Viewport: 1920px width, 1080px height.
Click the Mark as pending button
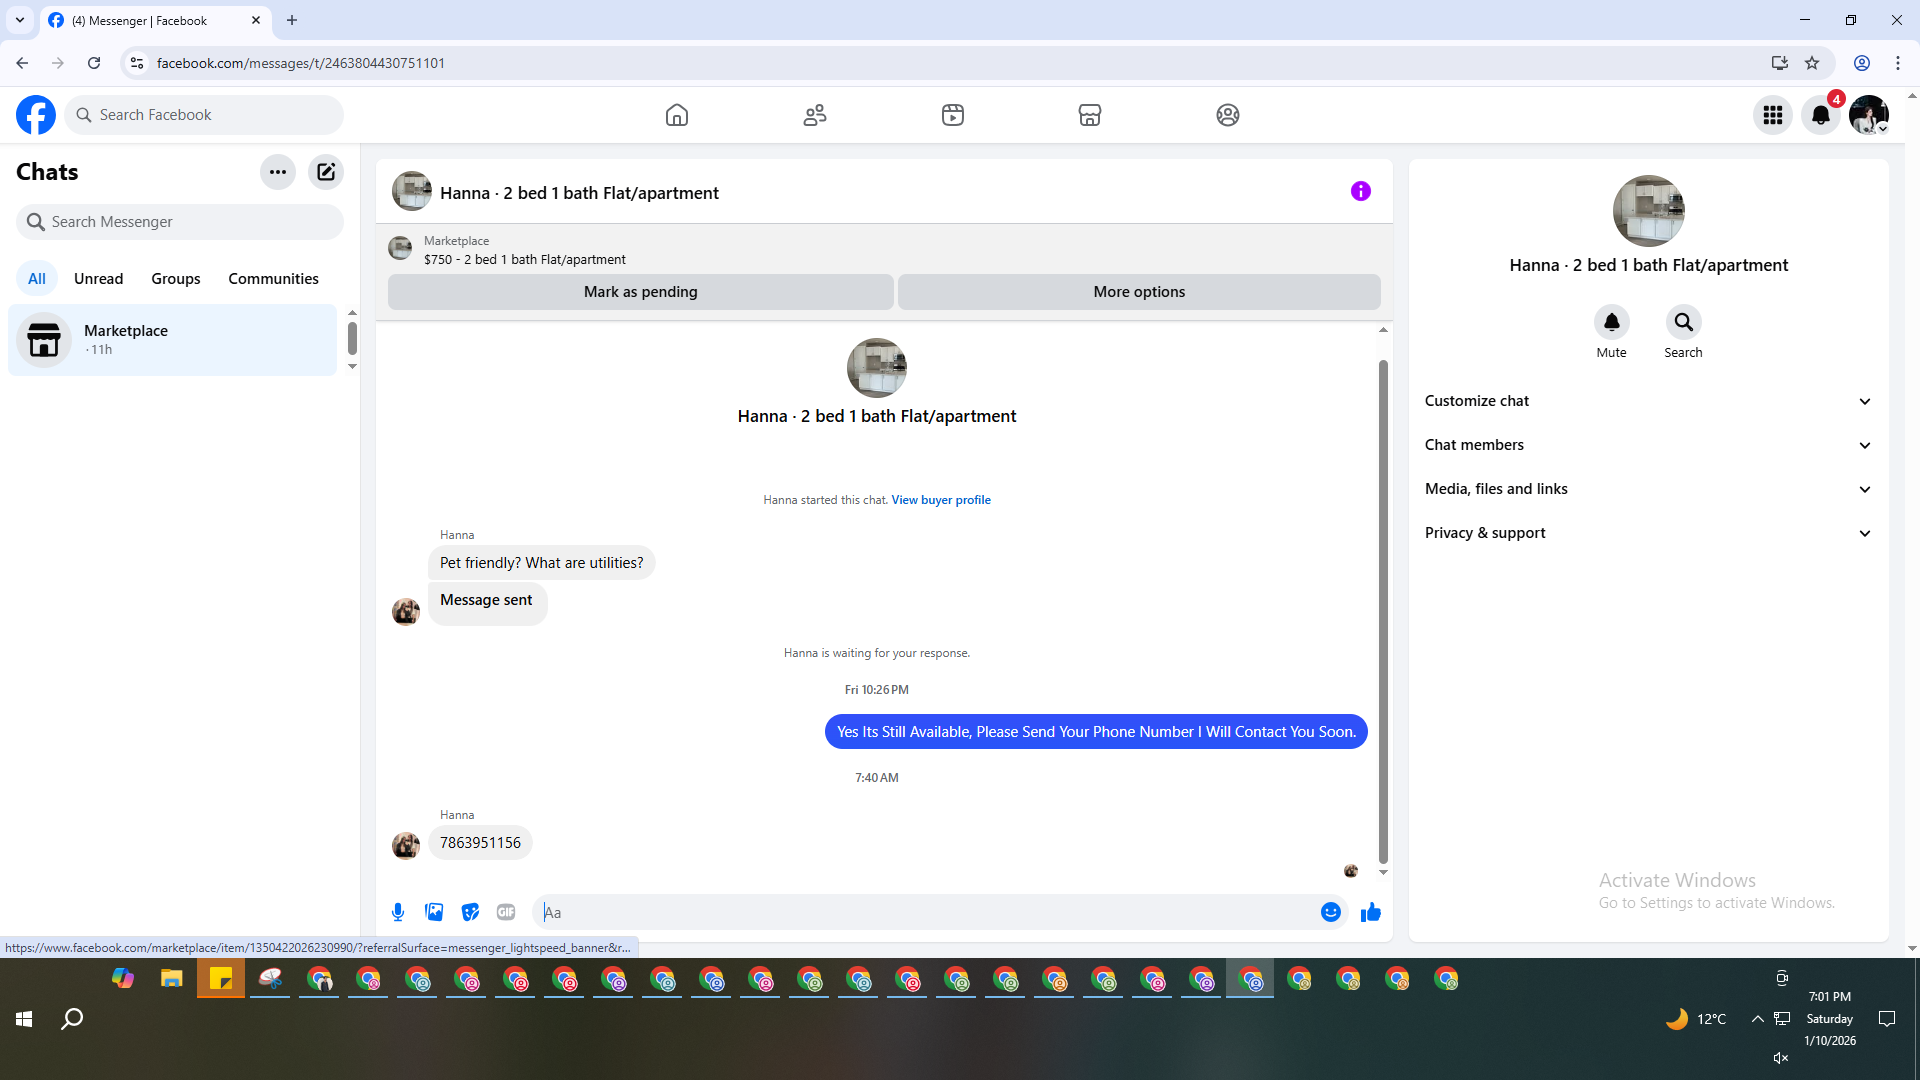640,292
